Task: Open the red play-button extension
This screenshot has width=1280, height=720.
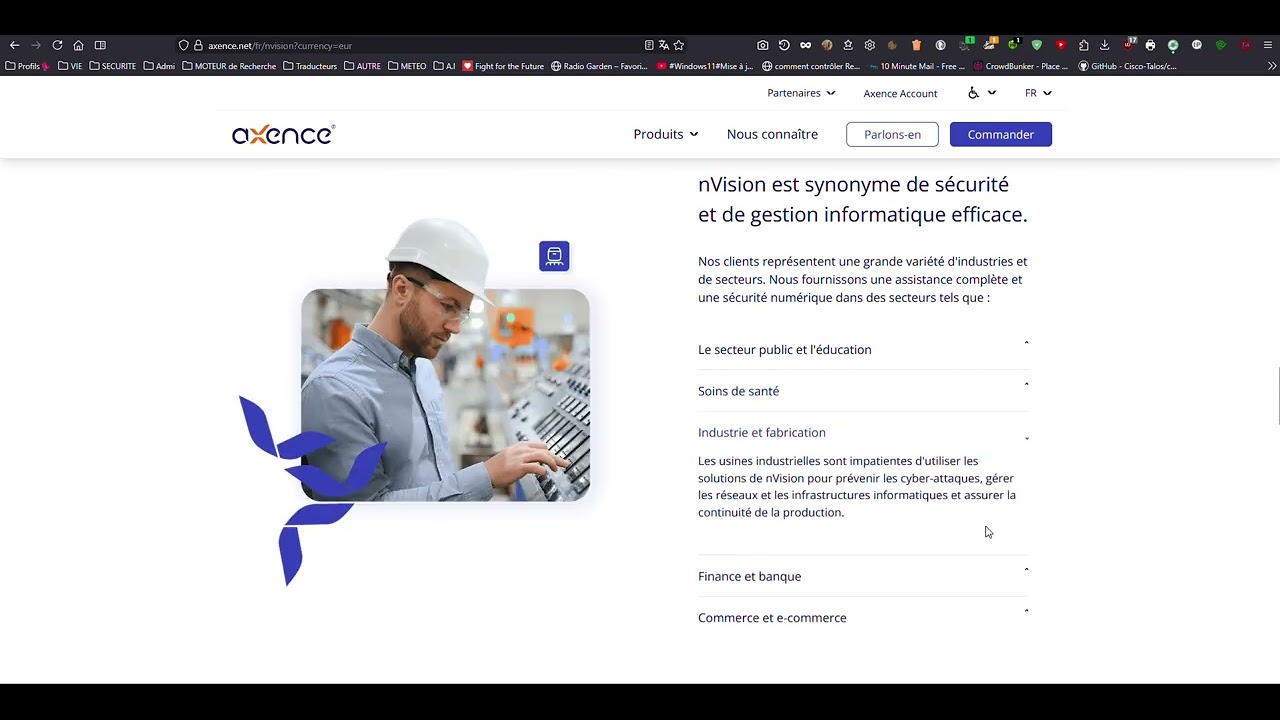Action: (x=1060, y=45)
